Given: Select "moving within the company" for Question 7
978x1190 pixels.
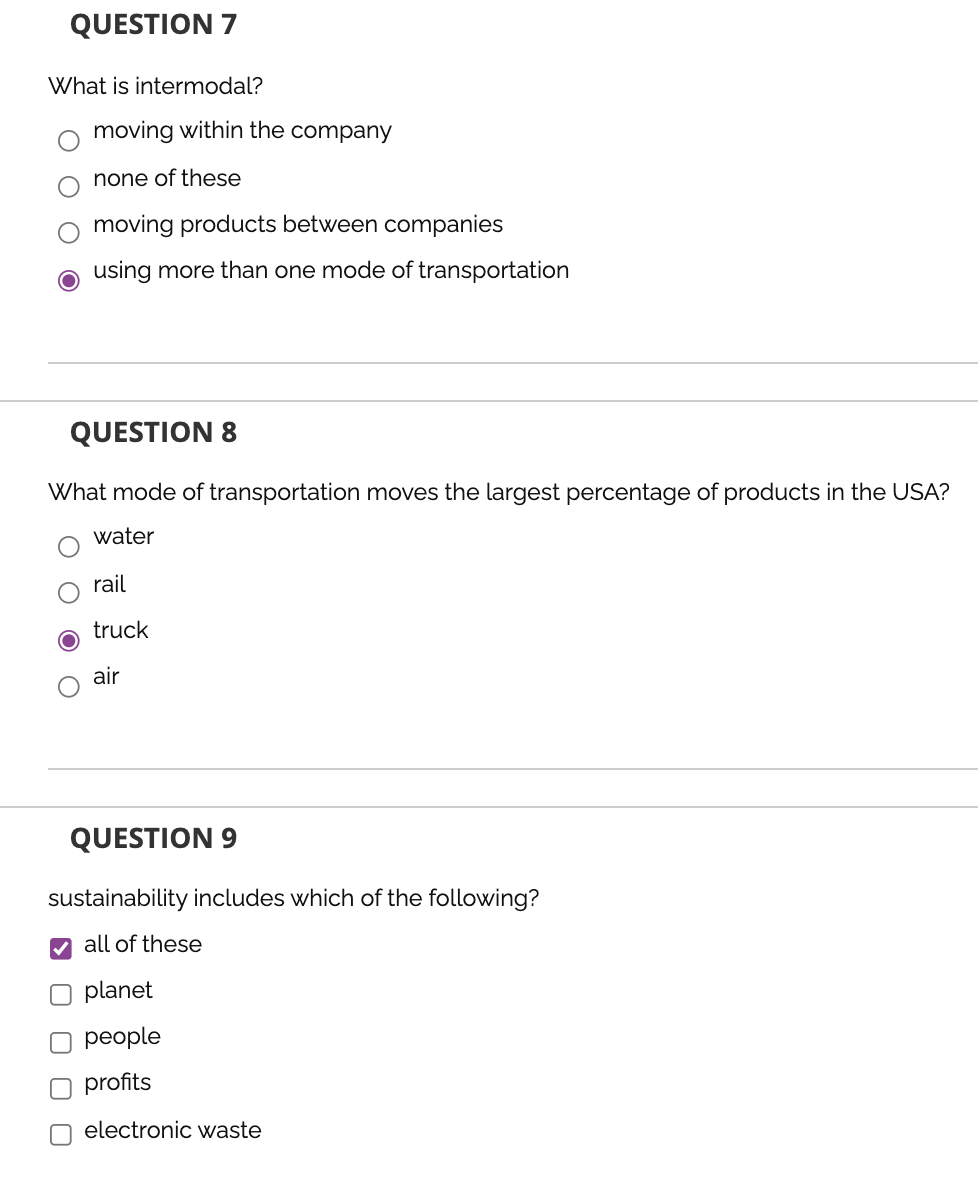Looking at the screenshot, I should [67, 140].
